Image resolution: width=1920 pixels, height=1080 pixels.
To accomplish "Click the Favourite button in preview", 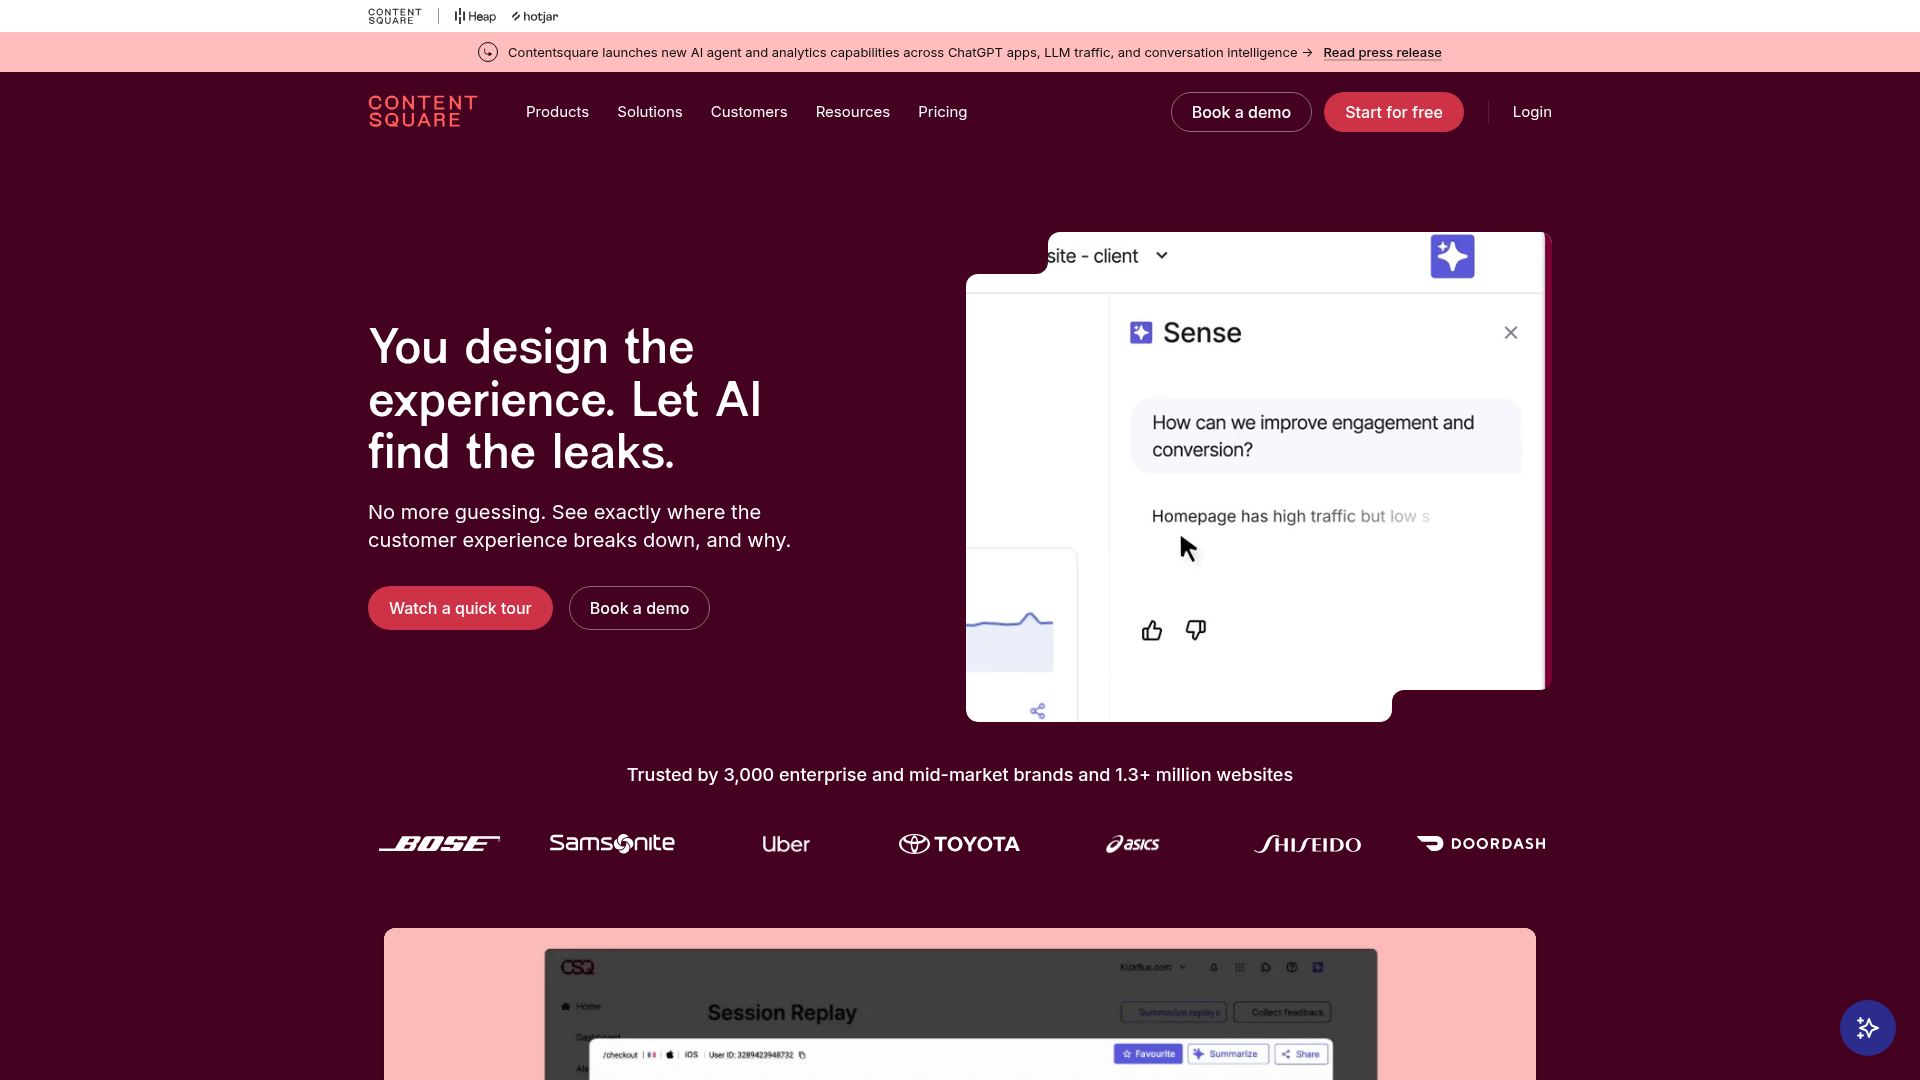I will [x=1148, y=1054].
